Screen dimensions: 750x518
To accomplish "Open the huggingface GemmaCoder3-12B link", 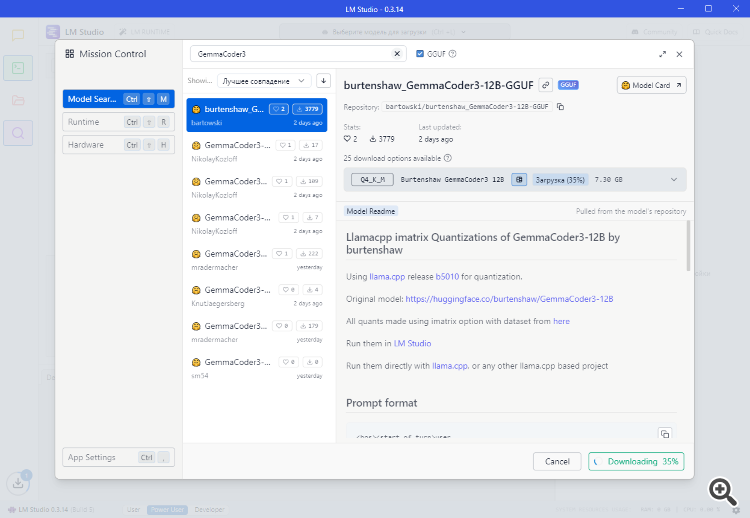I will [509, 299].
